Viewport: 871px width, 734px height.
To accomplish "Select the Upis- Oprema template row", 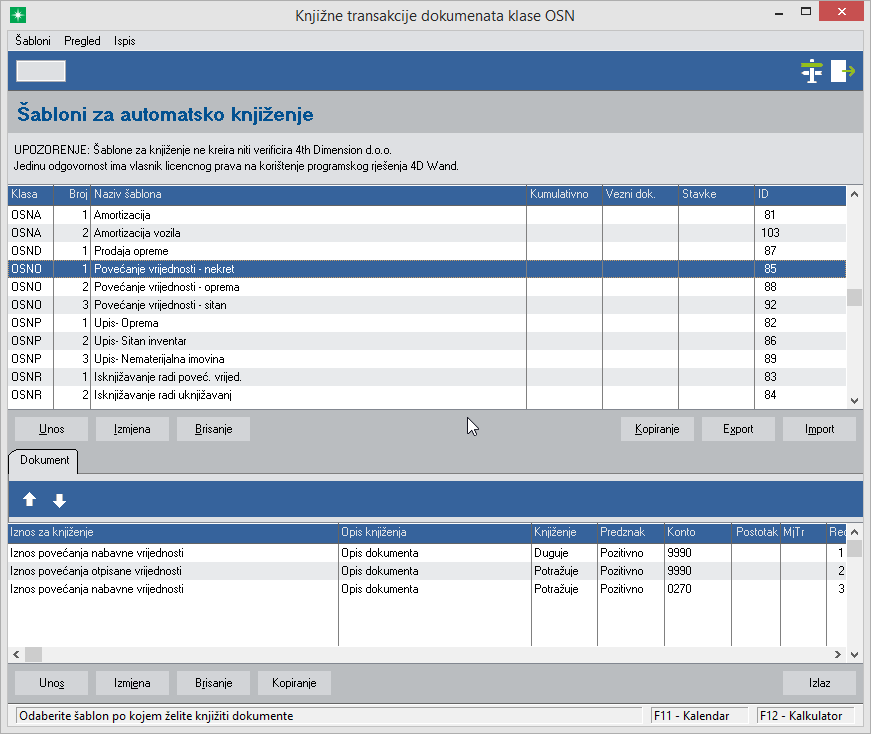I will 427,323.
